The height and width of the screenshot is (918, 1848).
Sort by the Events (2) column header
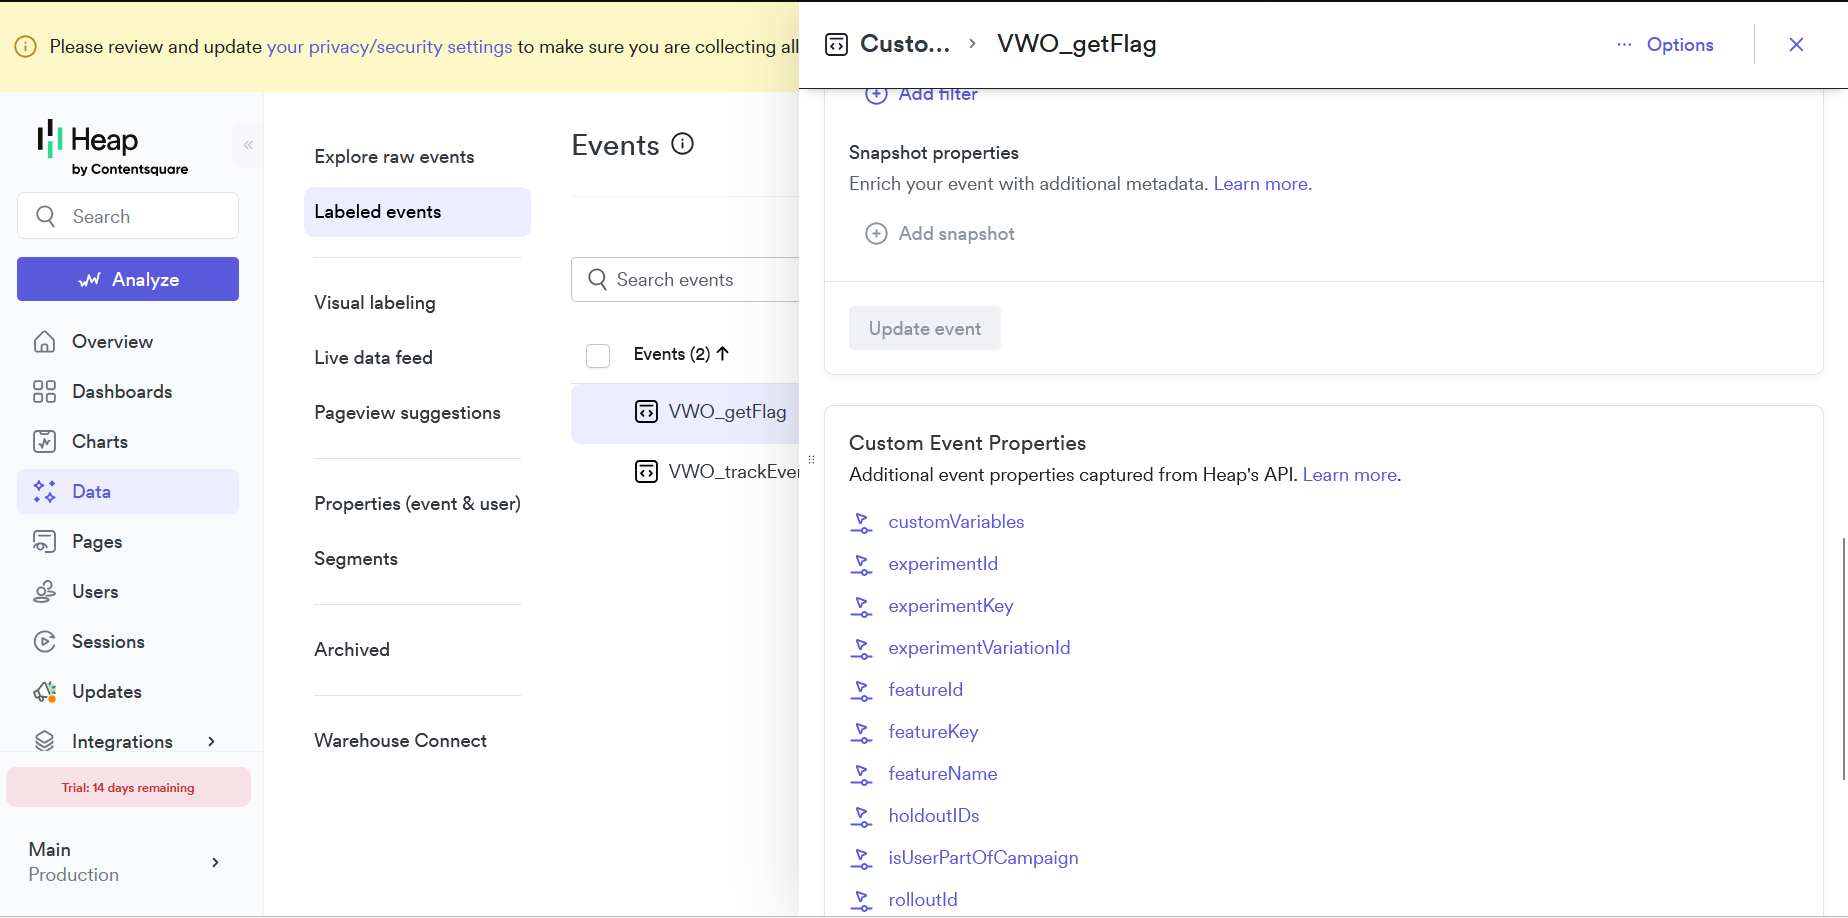681,354
